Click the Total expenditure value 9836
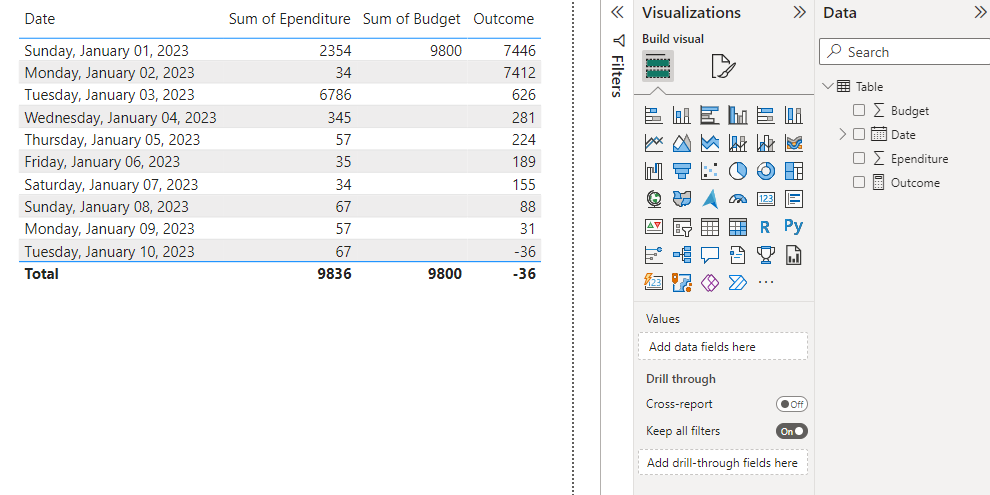 [x=334, y=273]
